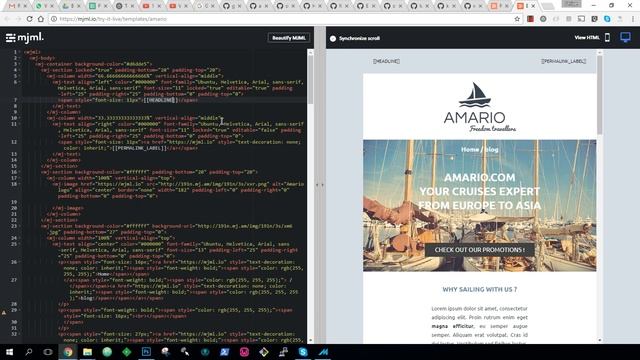
Task: Open the browser home page
Action: pyautogui.click(x=40, y=19)
